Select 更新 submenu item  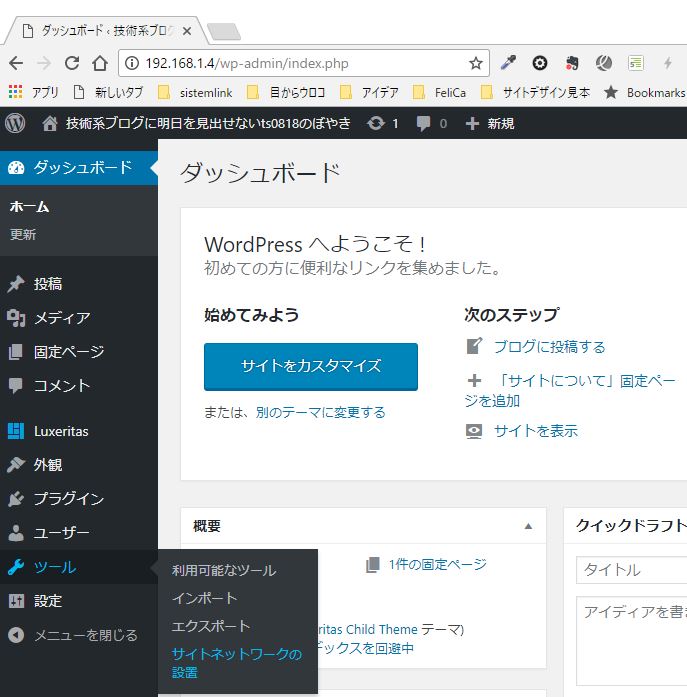(x=23, y=234)
